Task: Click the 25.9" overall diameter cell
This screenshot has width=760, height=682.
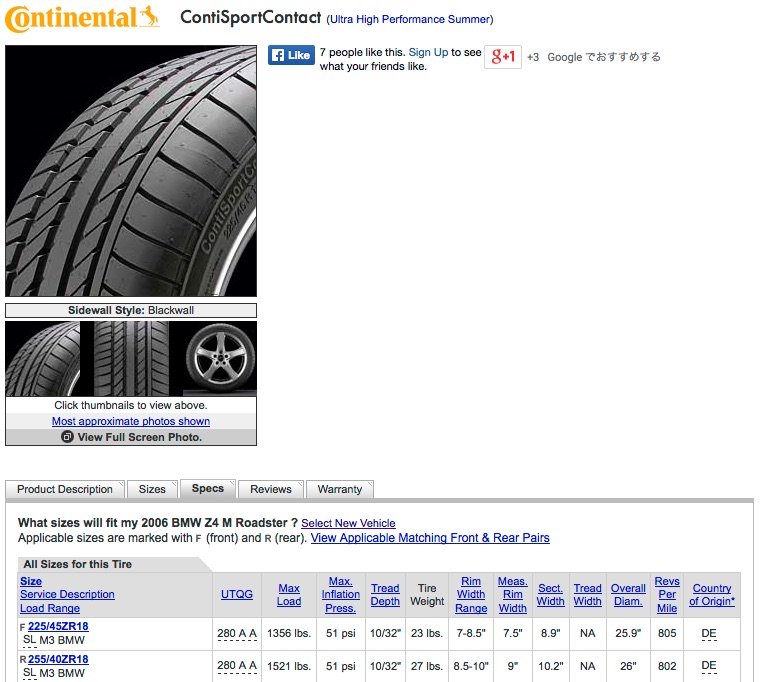Action: (x=628, y=634)
